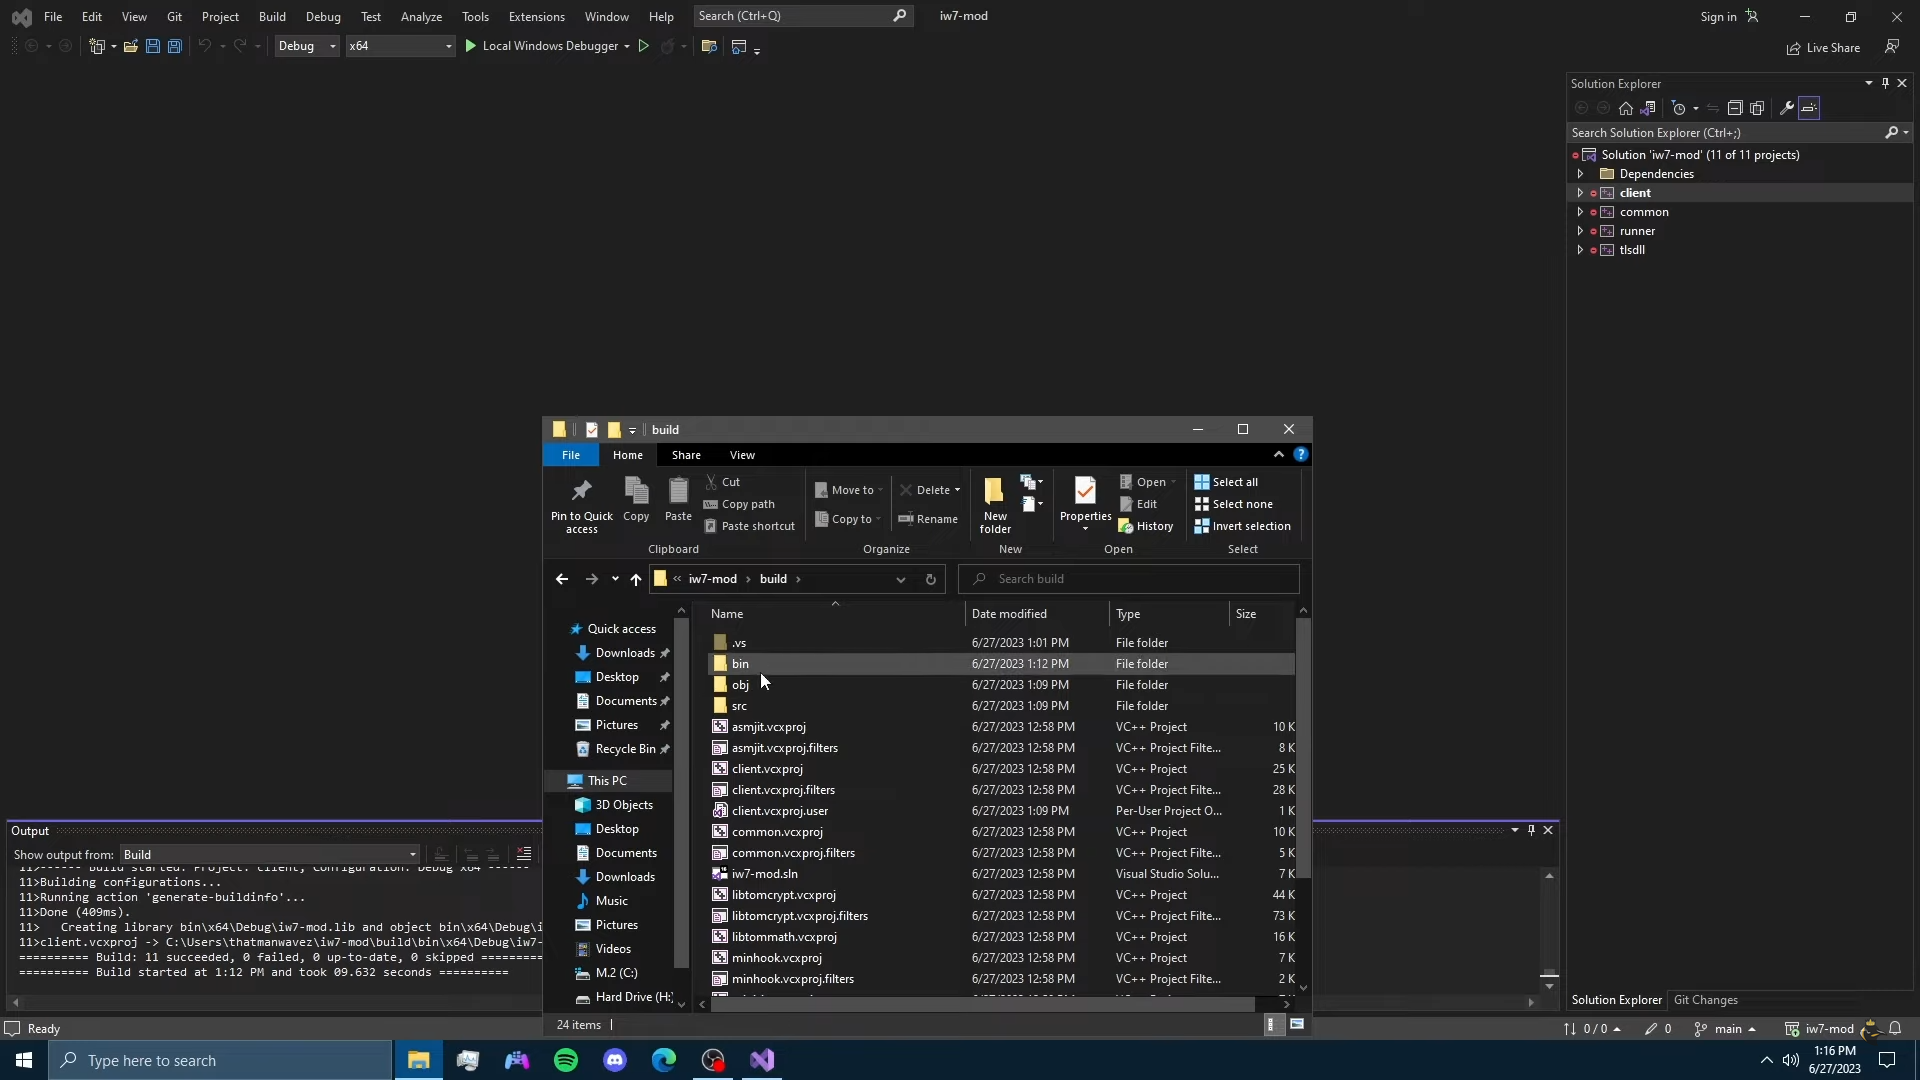Click Save All toolbar icon
This screenshot has height=1080, width=1920.
coord(174,46)
